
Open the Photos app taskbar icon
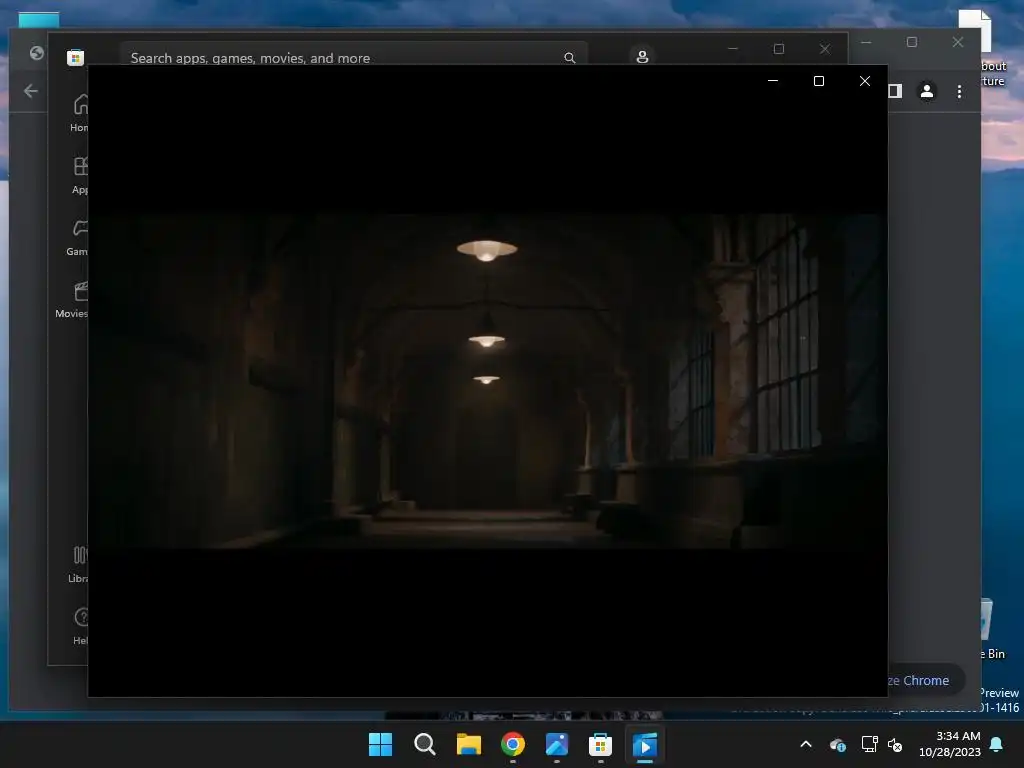pos(556,744)
